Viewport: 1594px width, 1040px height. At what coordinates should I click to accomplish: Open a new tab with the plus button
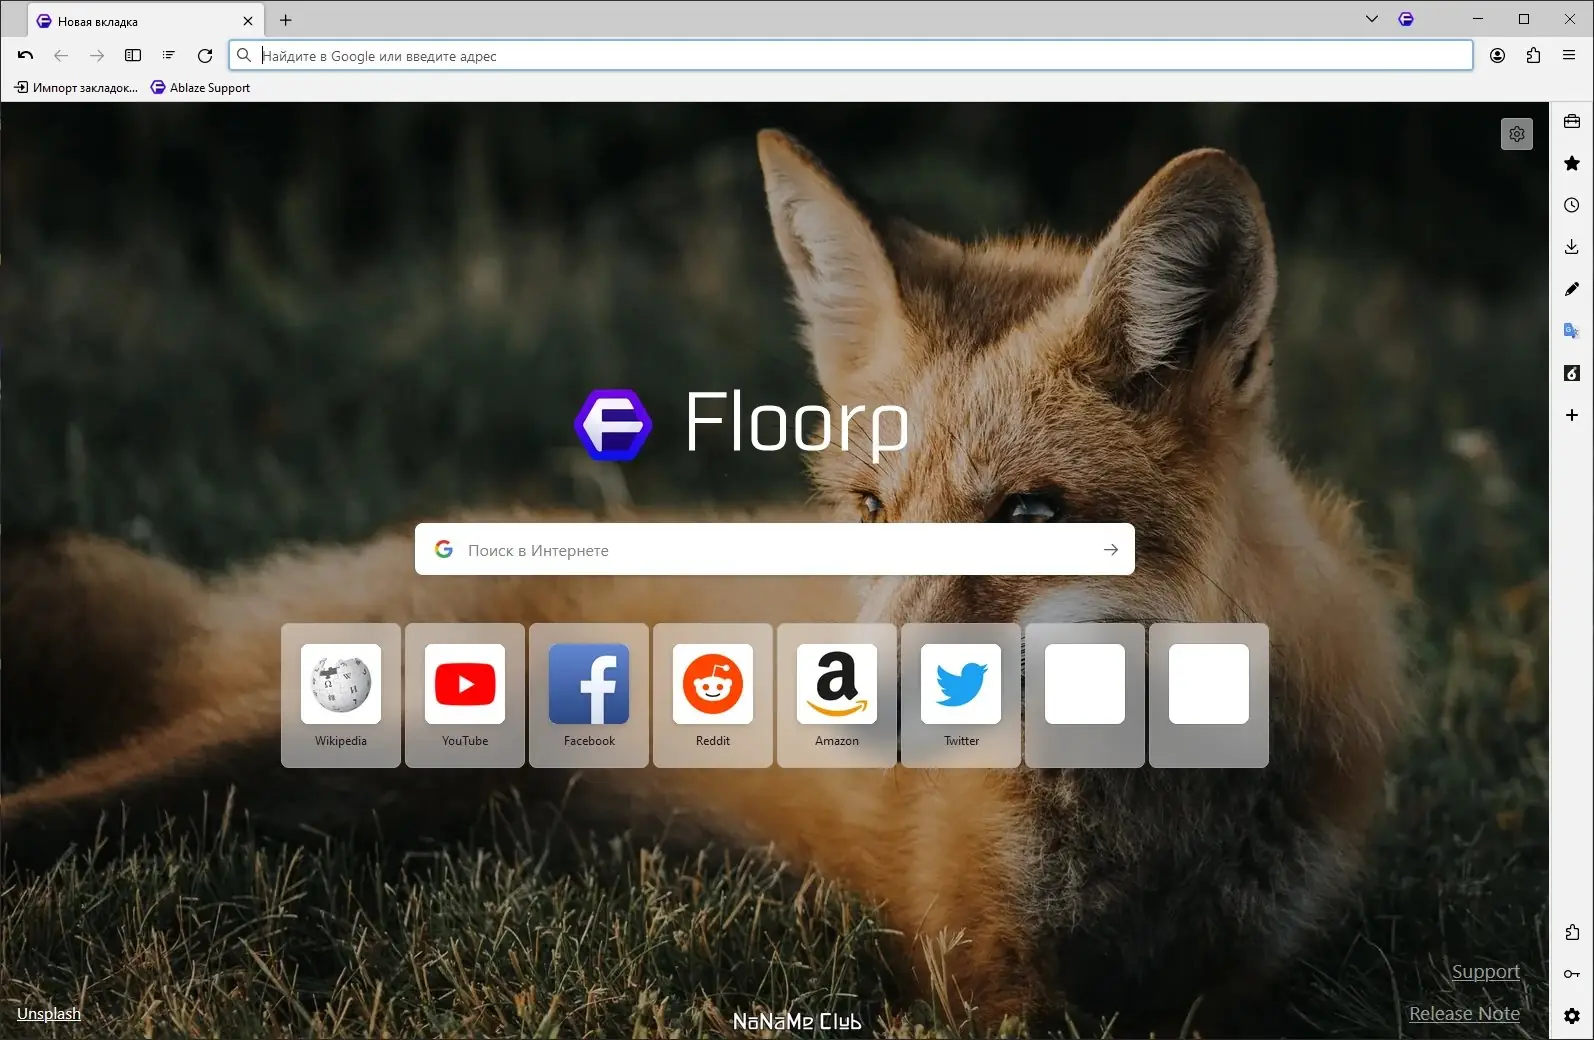click(286, 20)
